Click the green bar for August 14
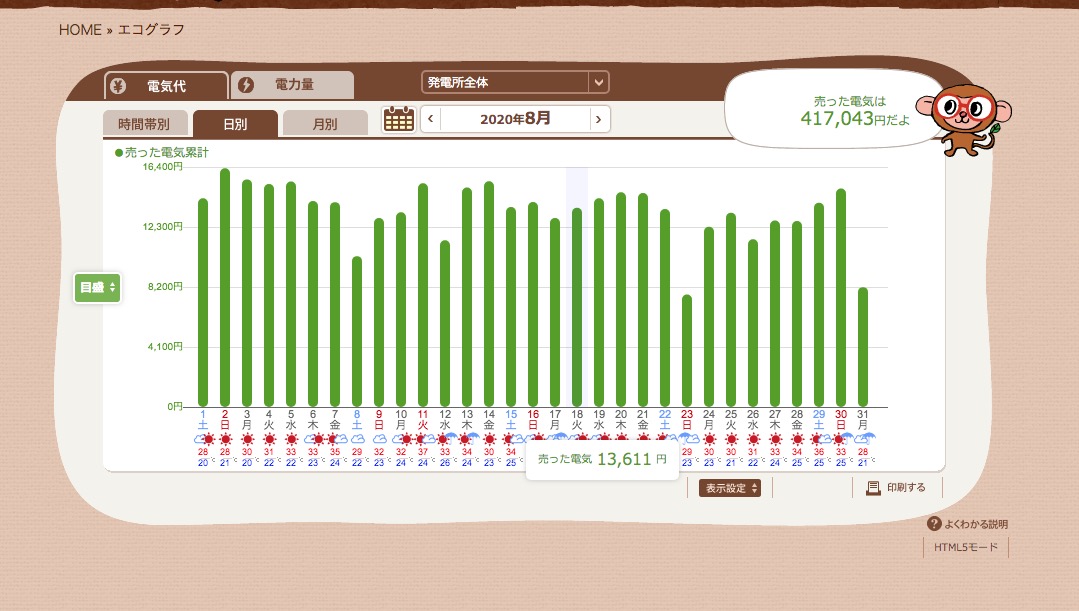This screenshot has width=1079, height=611. [489, 294]
